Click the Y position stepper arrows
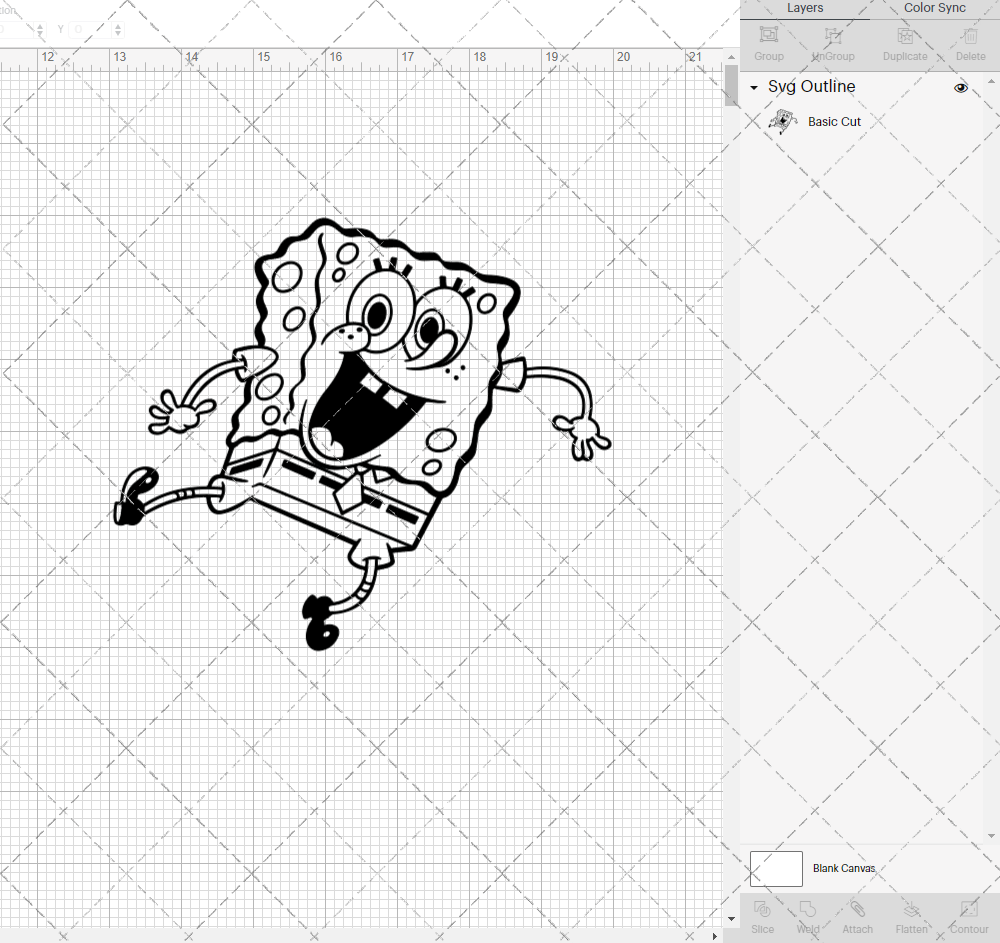 pos(118,29)
